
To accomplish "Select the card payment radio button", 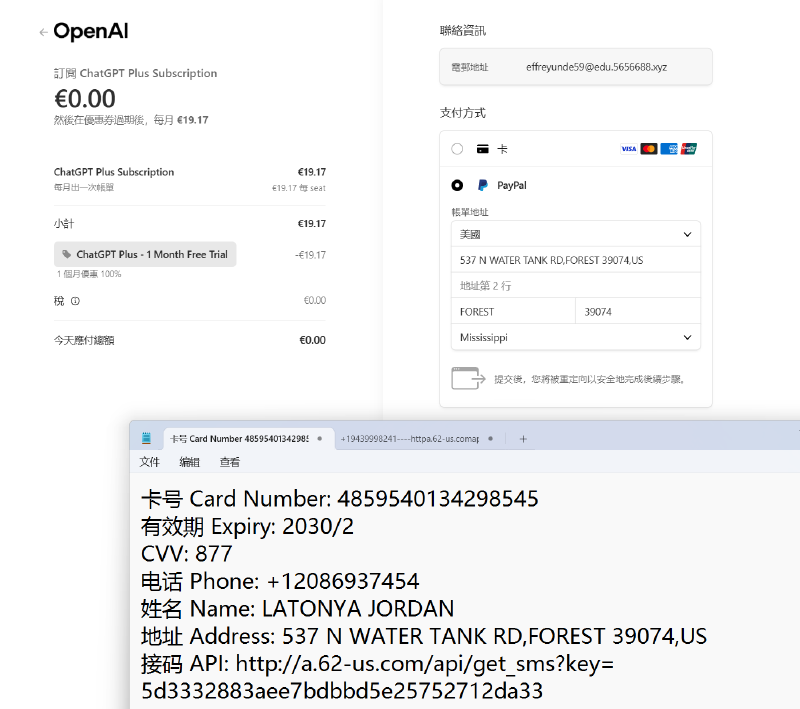I will tap(457, 149).
